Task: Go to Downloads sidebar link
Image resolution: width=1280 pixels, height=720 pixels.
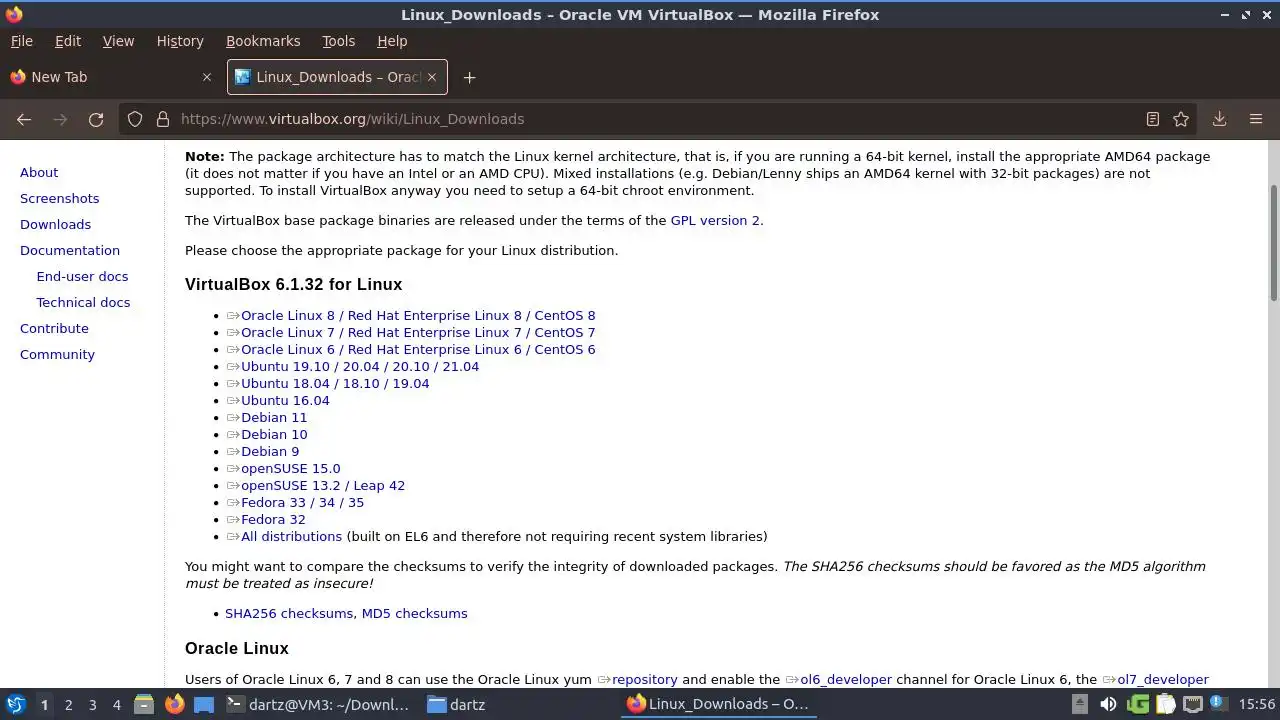Action: click(x=55, y=224)
